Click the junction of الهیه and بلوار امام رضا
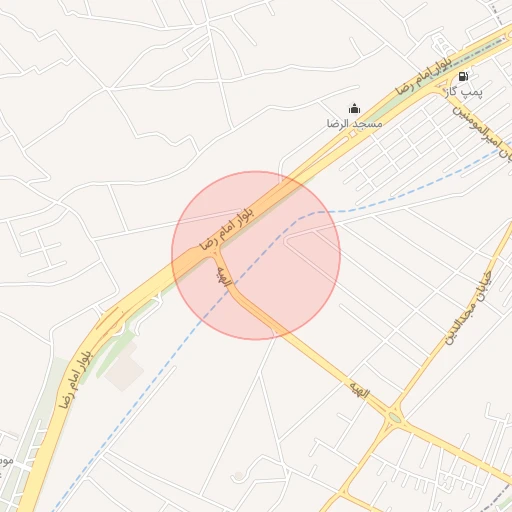This screenshot has width=512, height=512. tap(214, 253)
